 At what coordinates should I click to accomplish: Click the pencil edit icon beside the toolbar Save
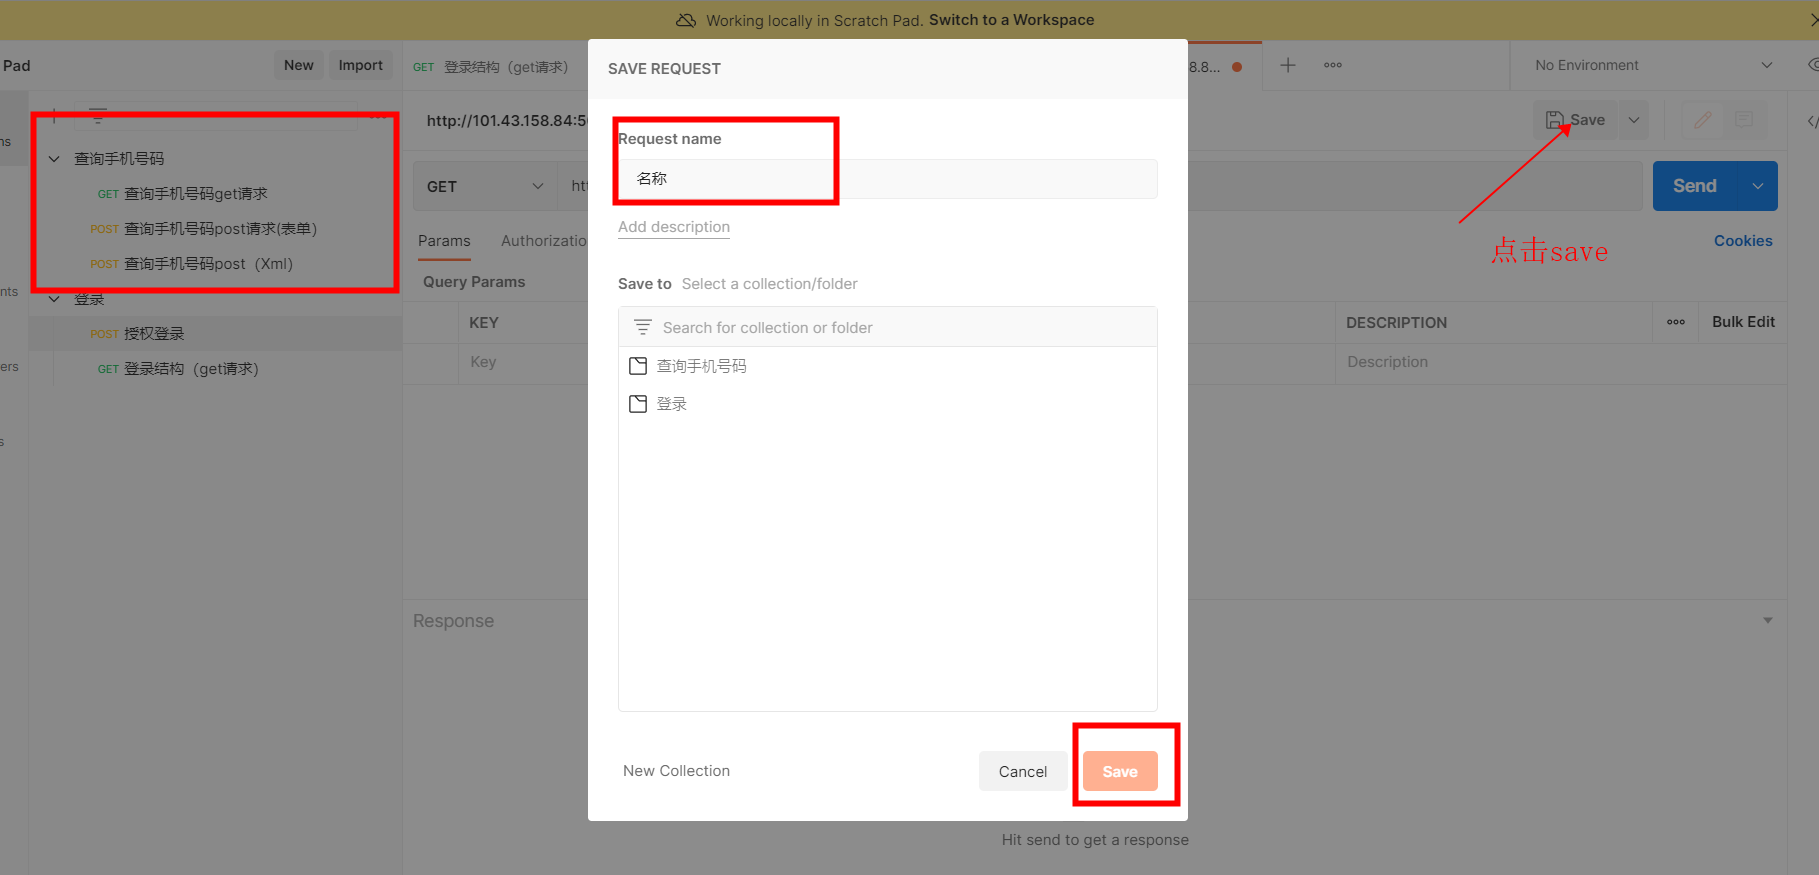[1703, 120]
